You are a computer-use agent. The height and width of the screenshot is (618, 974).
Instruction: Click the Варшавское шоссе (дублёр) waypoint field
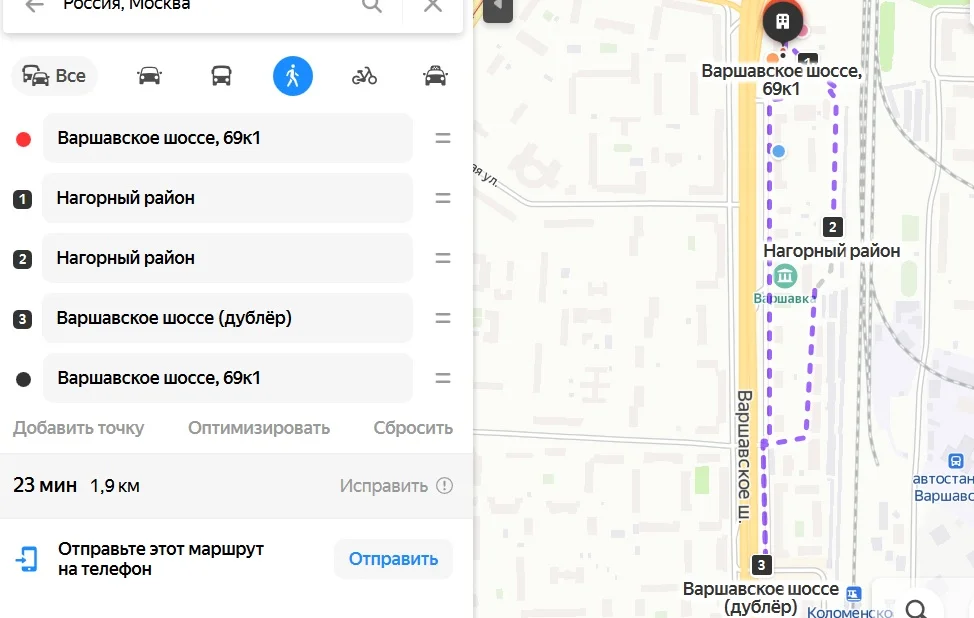coord(227,318)
